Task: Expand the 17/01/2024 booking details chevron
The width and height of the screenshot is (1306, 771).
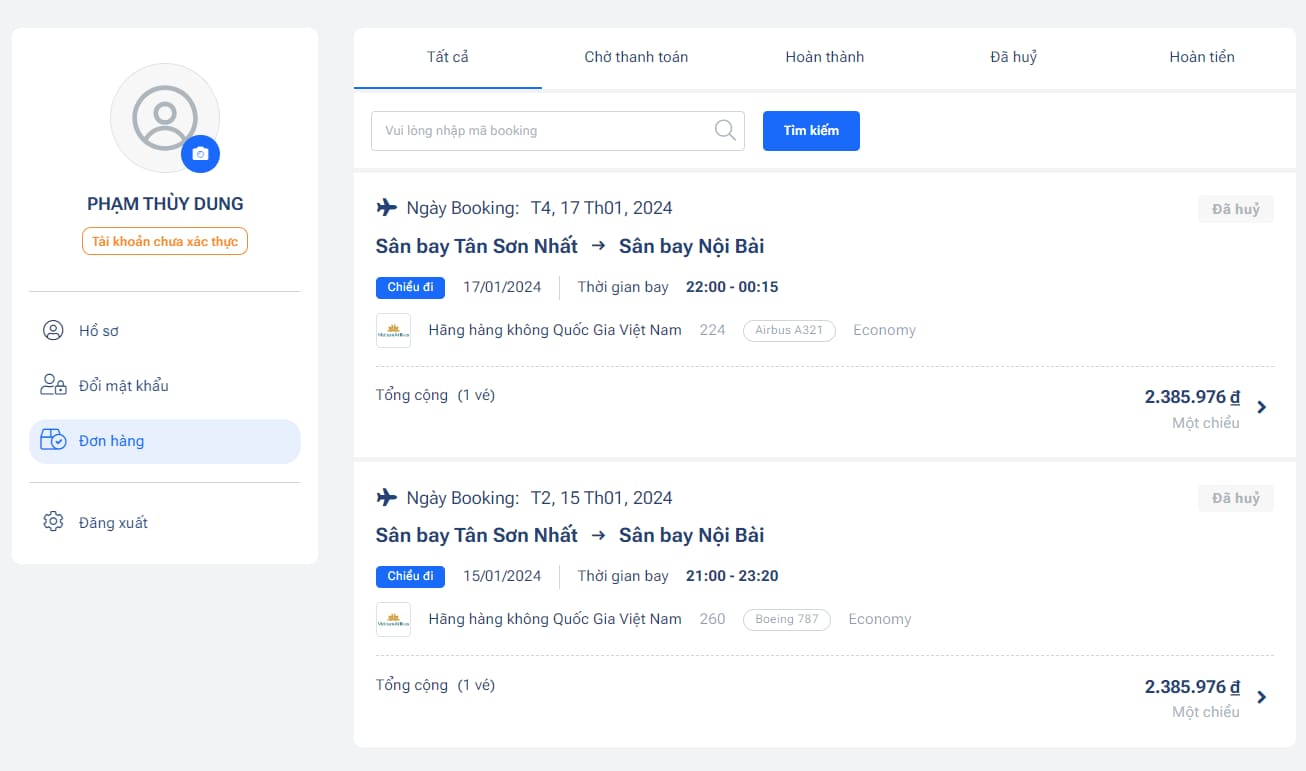Action: tap(1262, 407)
